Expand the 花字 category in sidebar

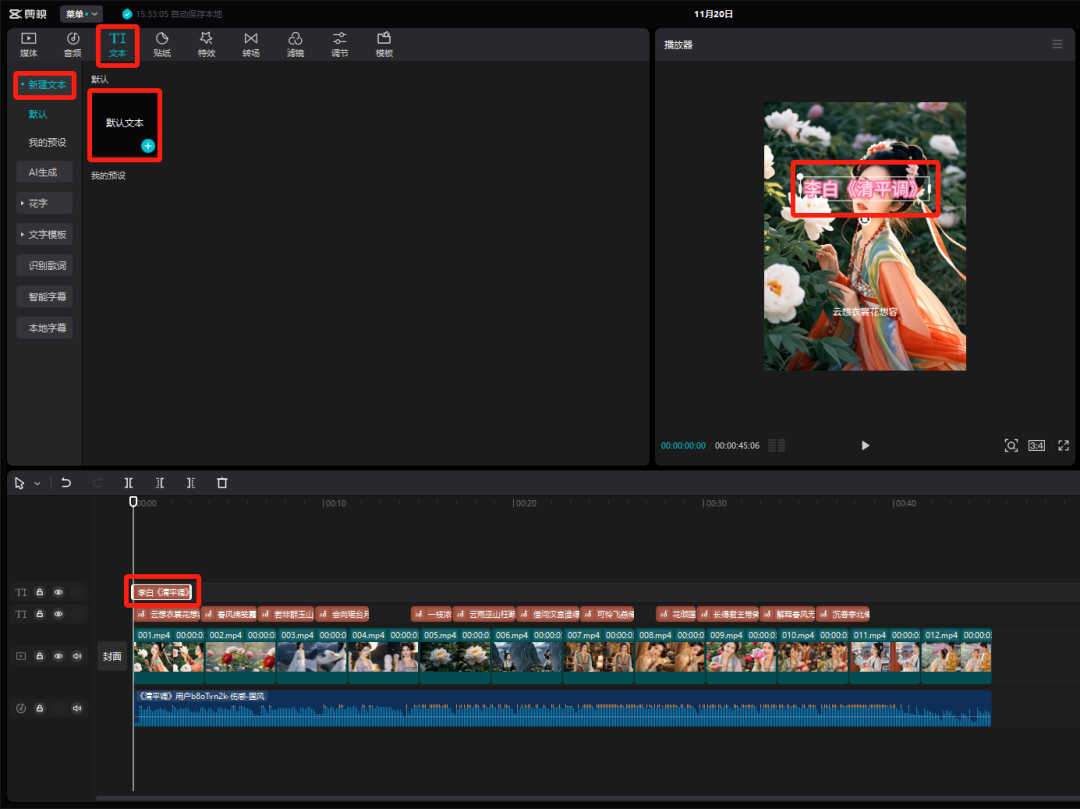click(x=45, y=204)
